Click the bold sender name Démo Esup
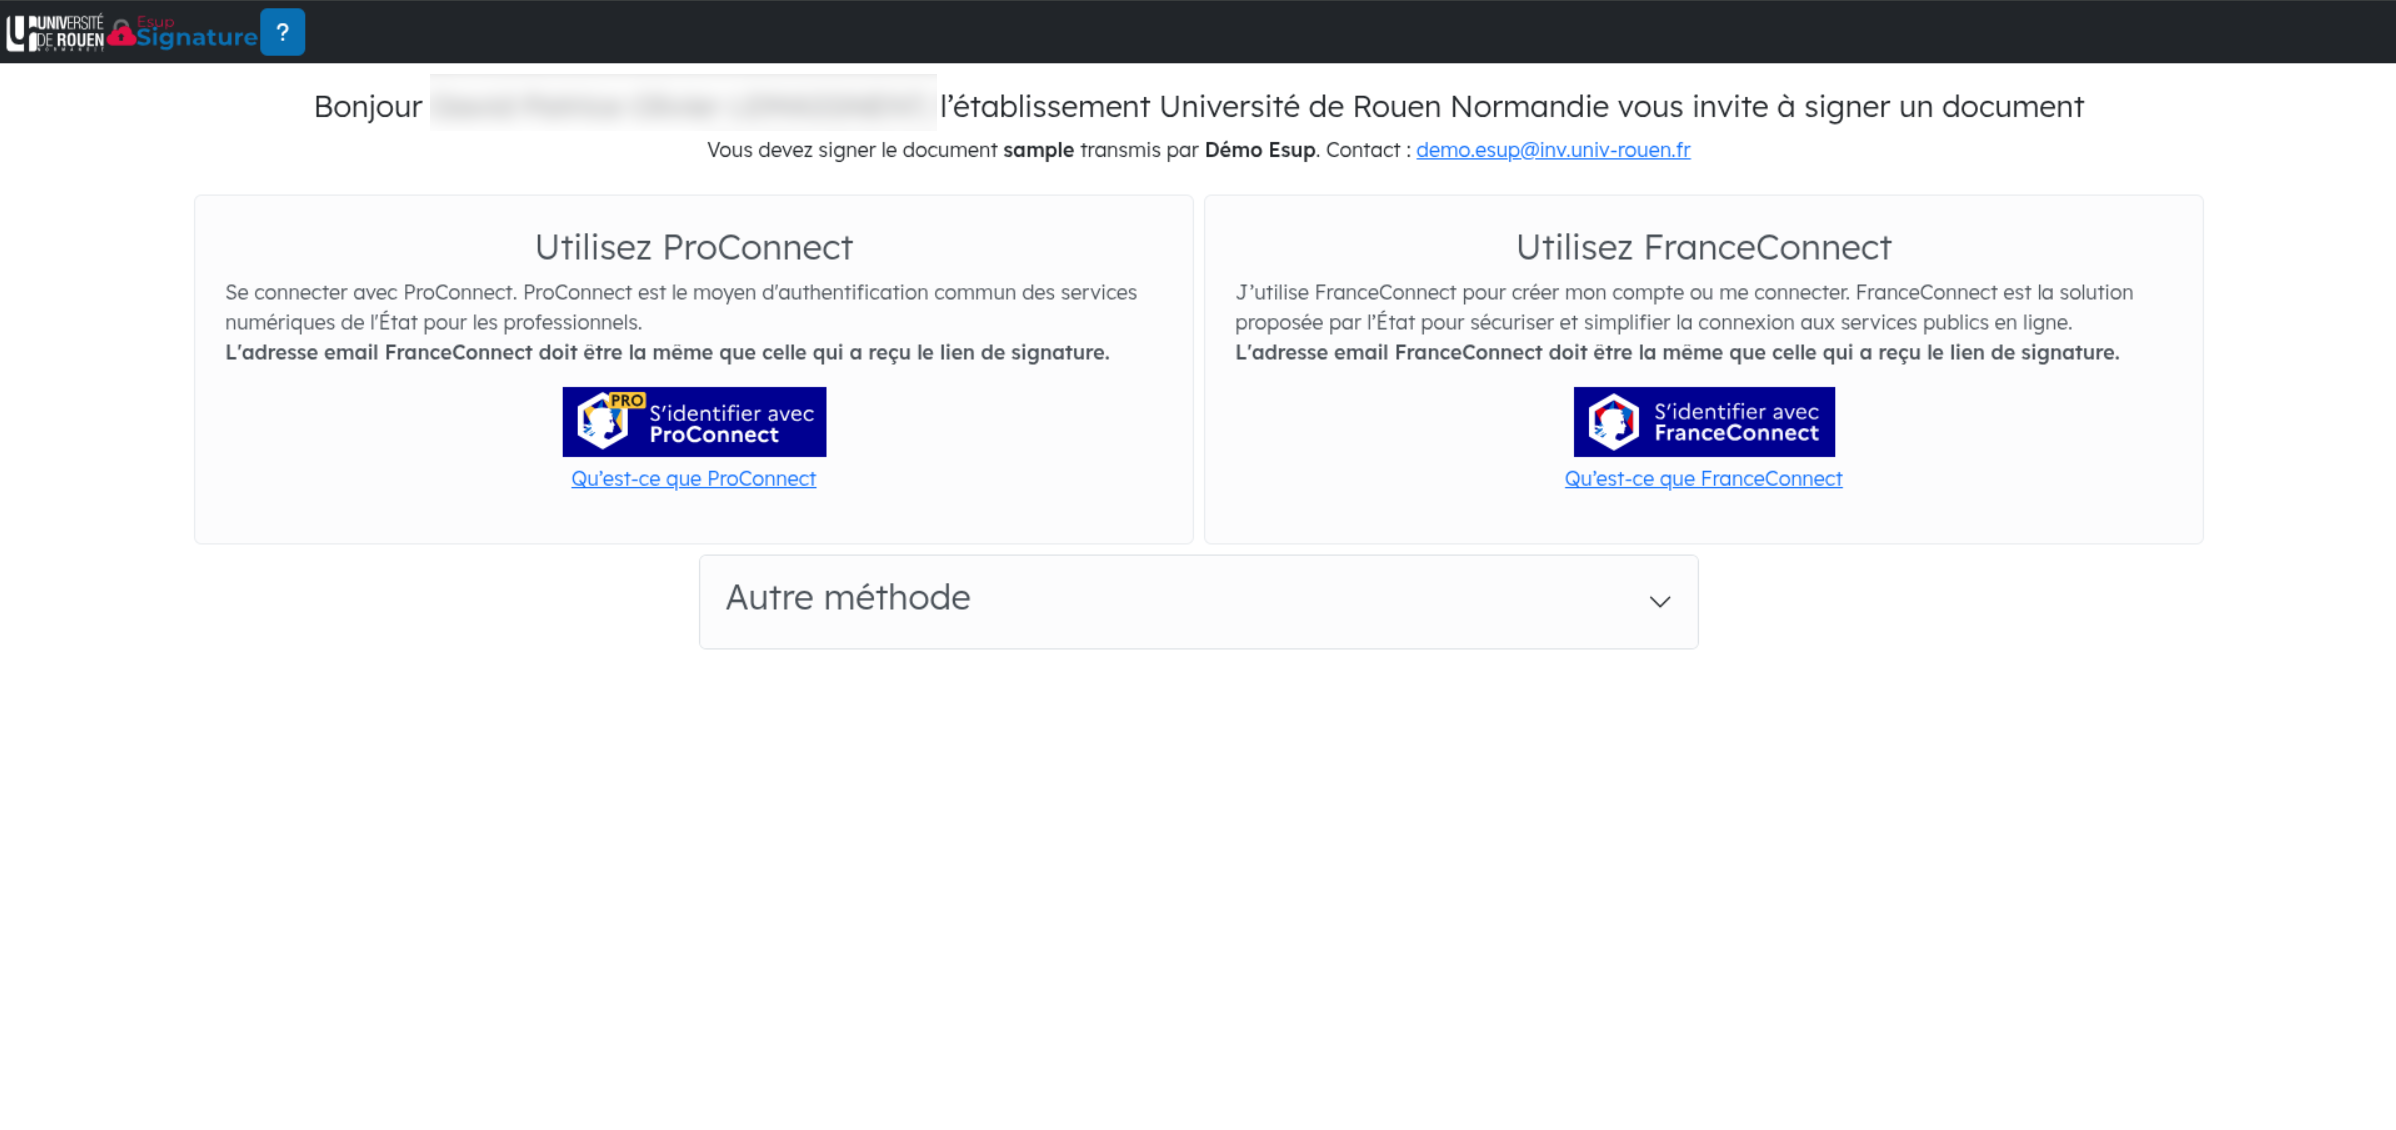This screenshot has width=2396, height=1130. click(1259, 150)
